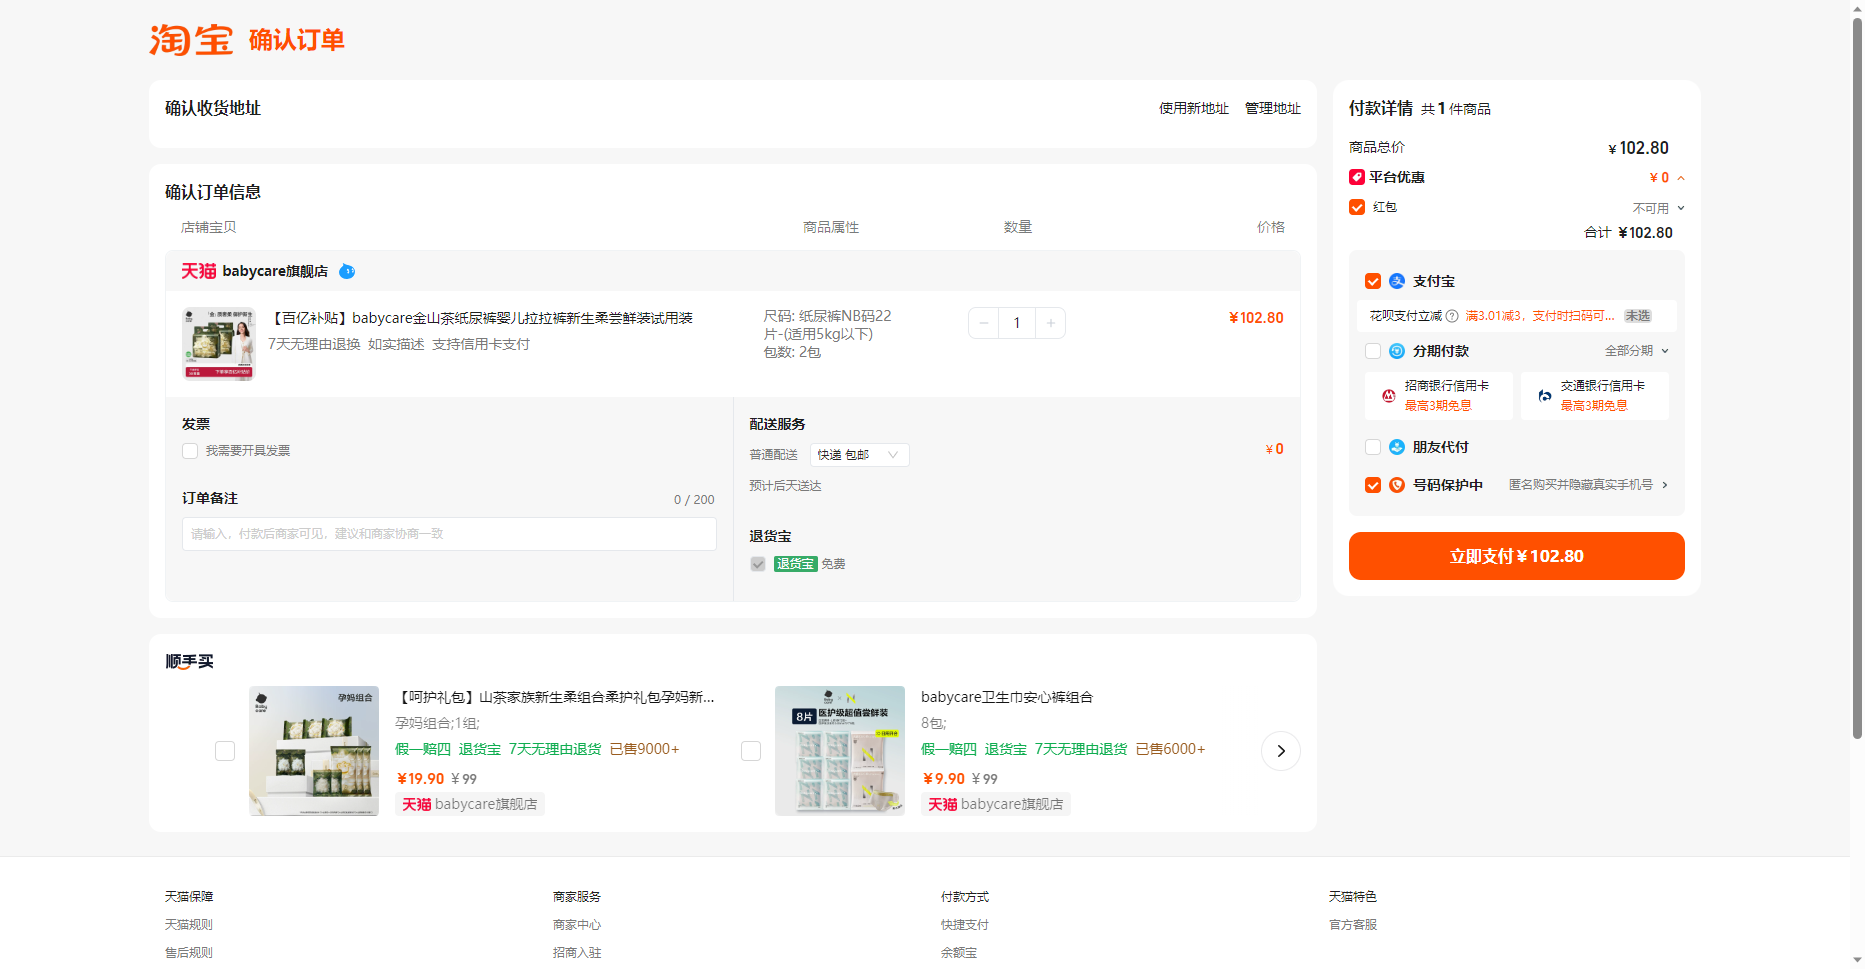Viewport: 1865px width, 969px height.
Task: Click the green 退货宝 tag
Action: [795, 564]
